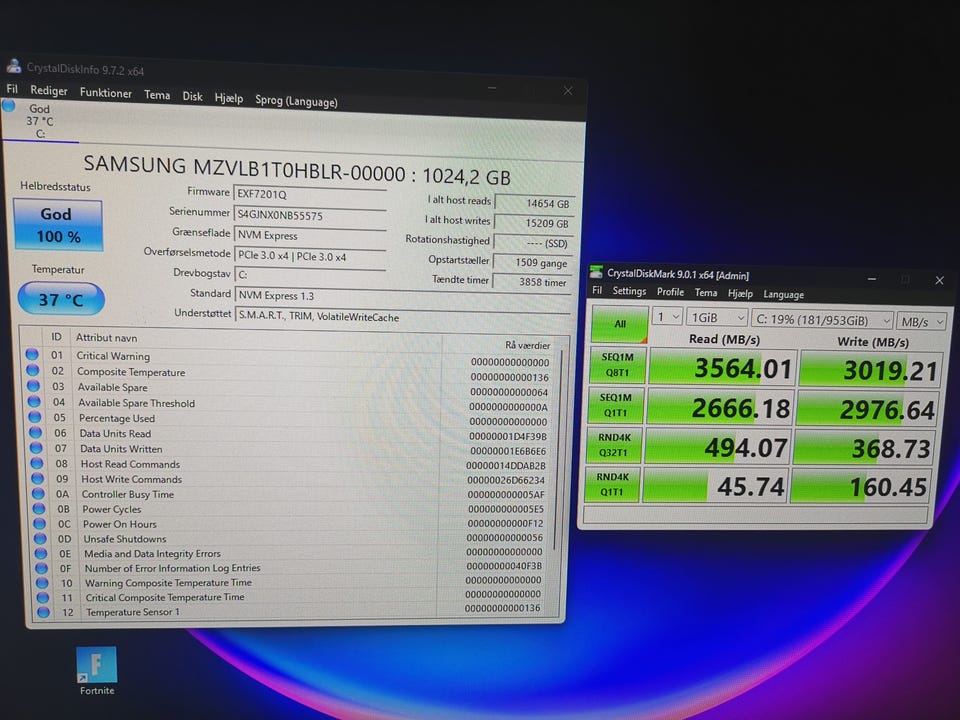Click the status circle for Data Units Written
The image size is (960, 720).
pos(36,448)
